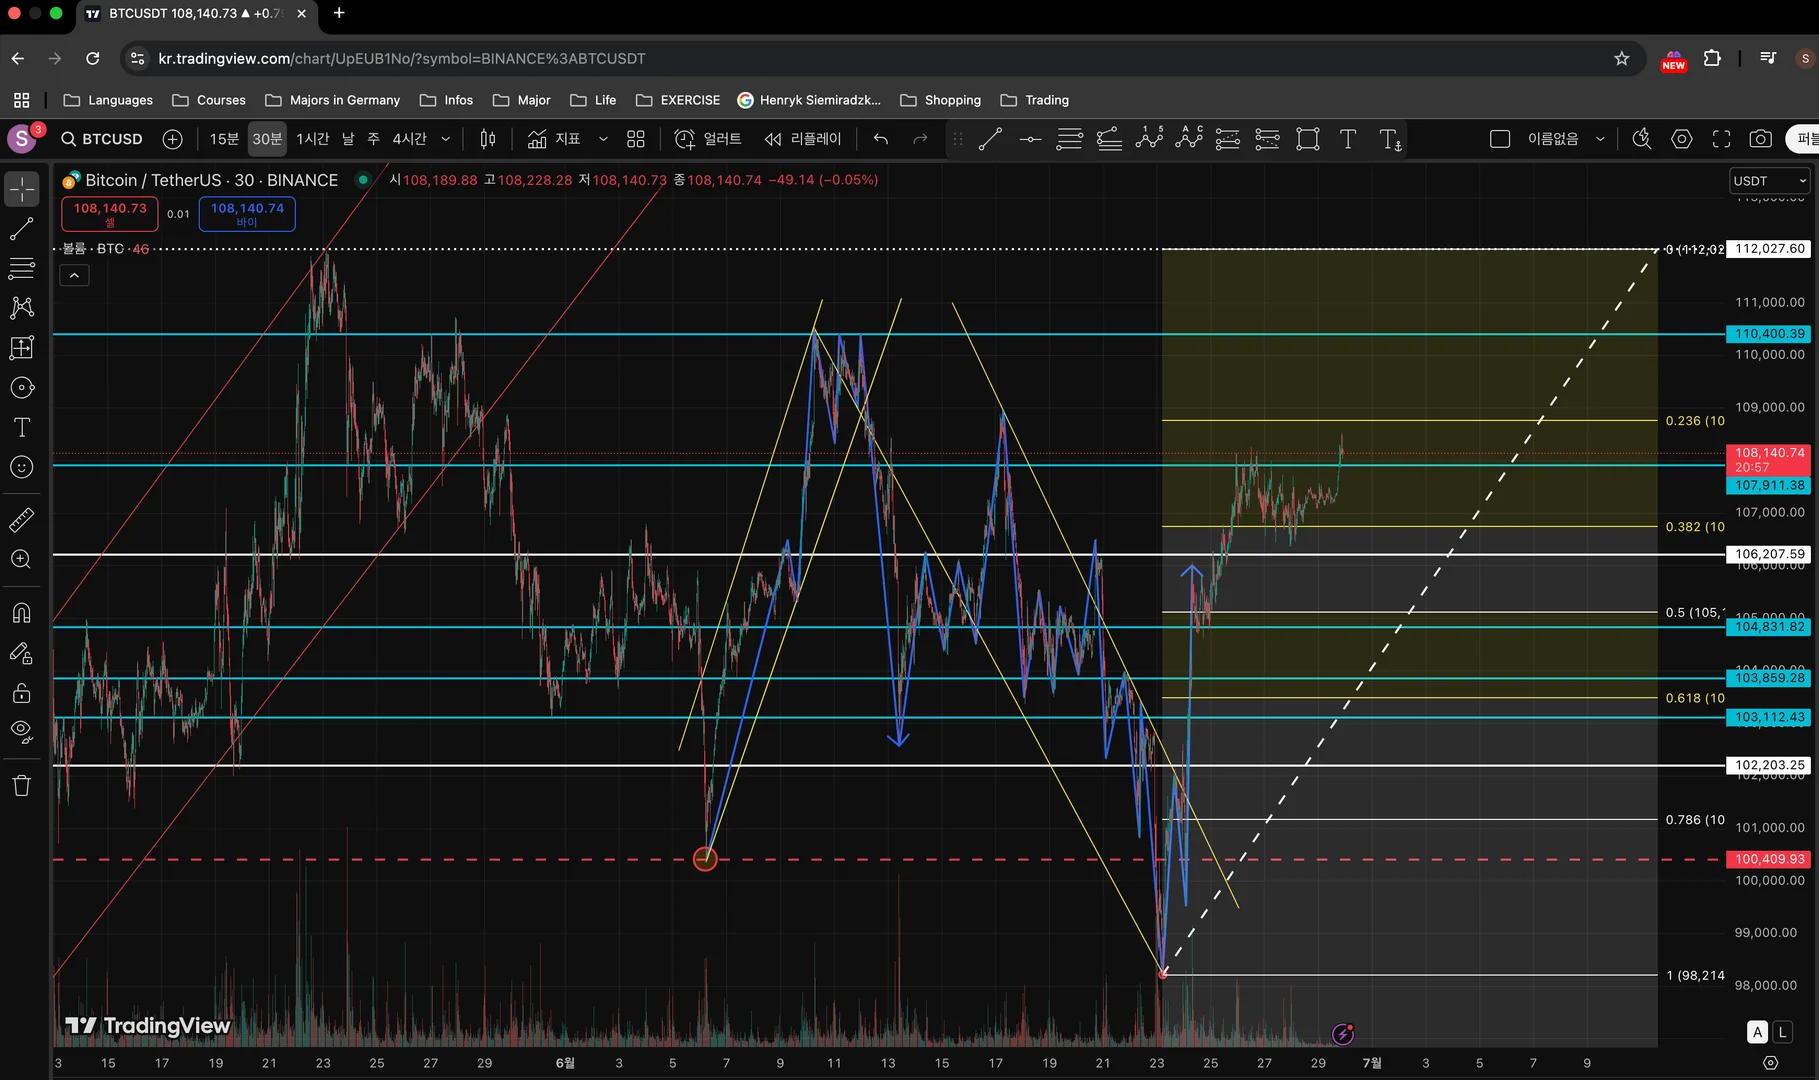Select the ruler measure tool
Screen dimensions: 1819x1080
point(22,520)
